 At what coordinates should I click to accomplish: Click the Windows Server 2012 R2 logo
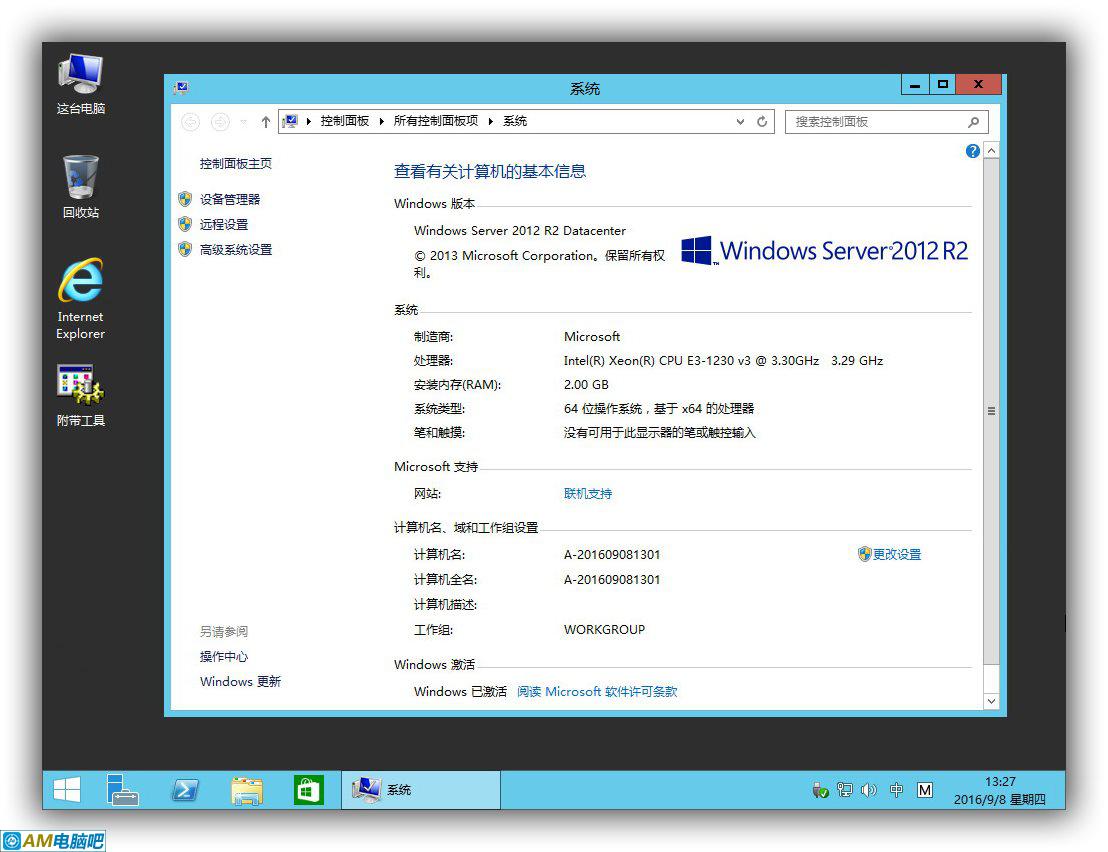(x=825, y=251)
